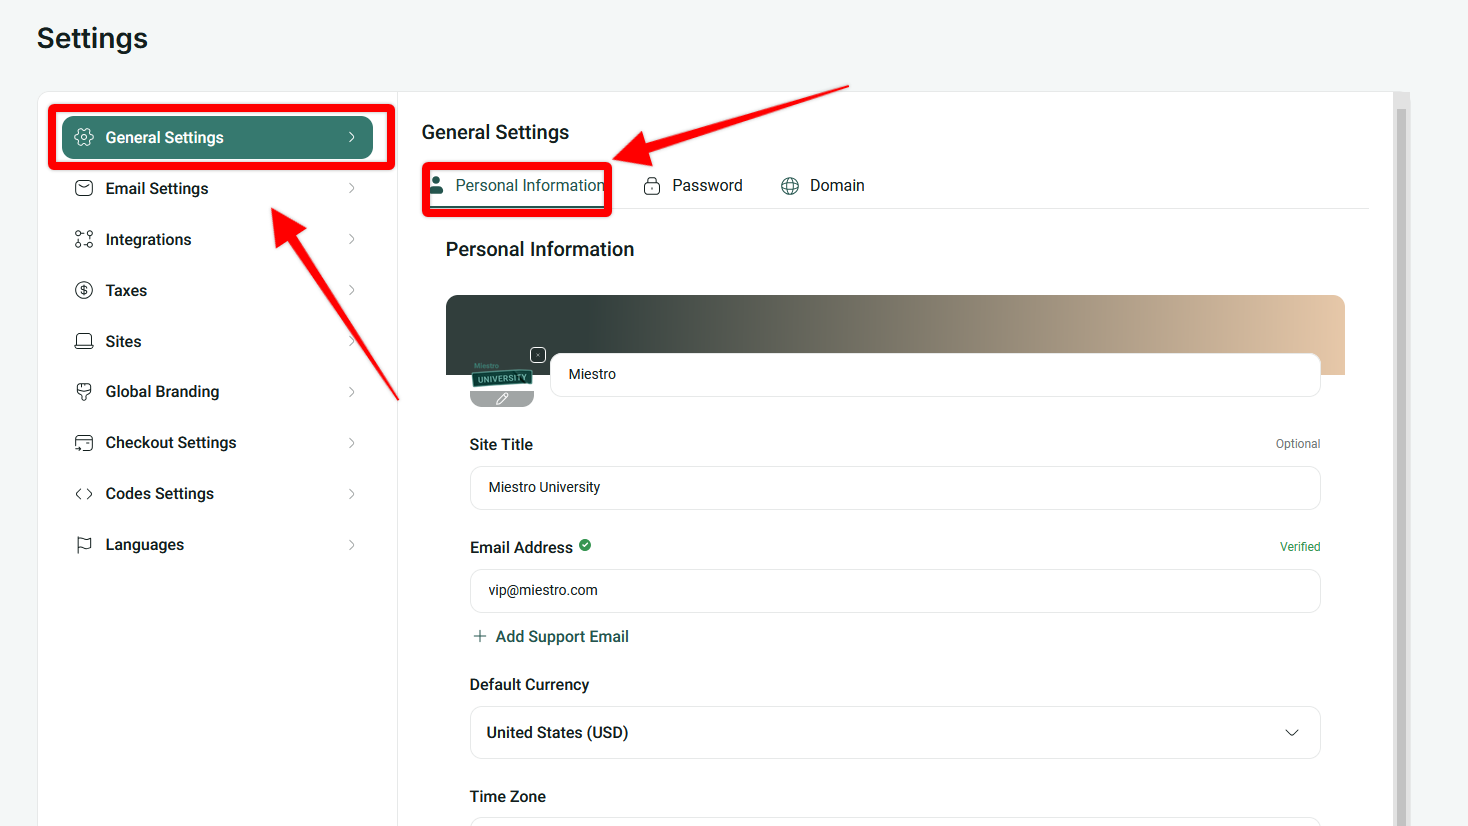Image resolution: width=1468 pixels, height=826 pixels.
Task: Open Email Settings in the sidebar
Action: point(217,188)
